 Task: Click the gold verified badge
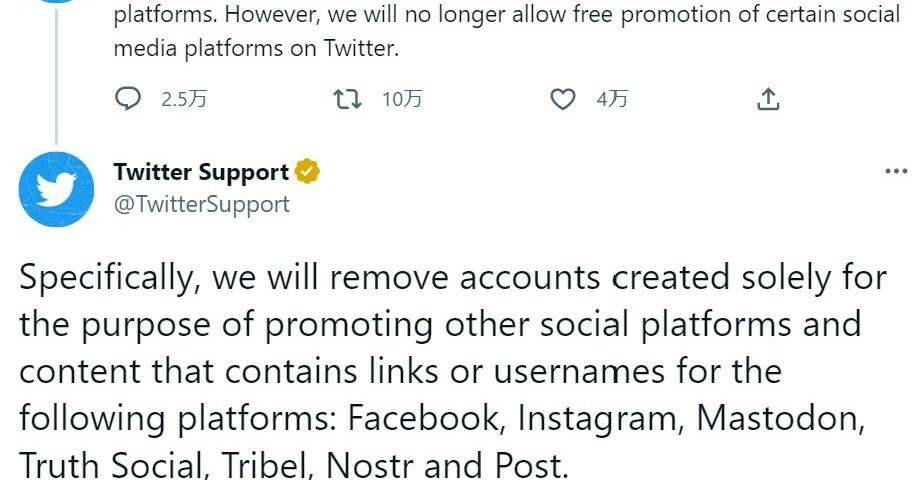tap(307, 172)
